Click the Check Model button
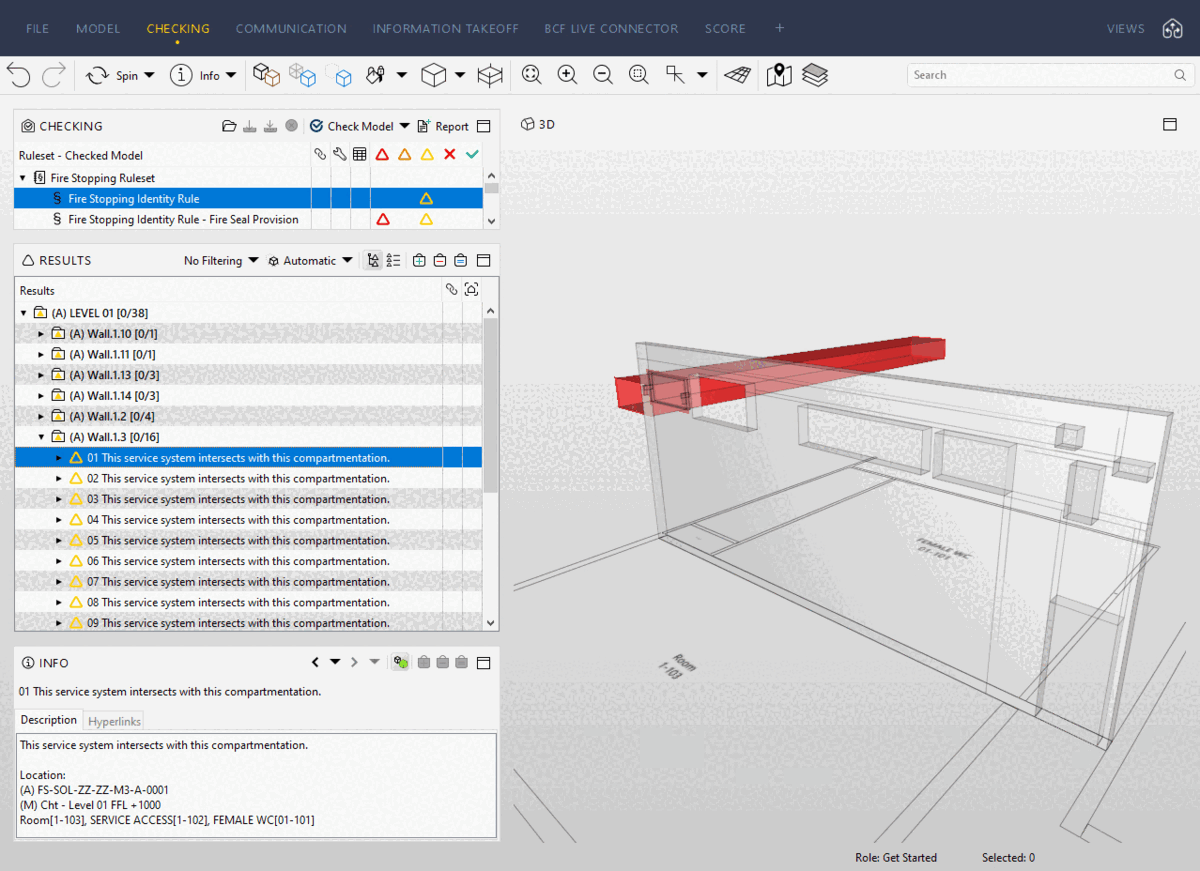This screenshot has height=871, width=1200. click(351, 126)
